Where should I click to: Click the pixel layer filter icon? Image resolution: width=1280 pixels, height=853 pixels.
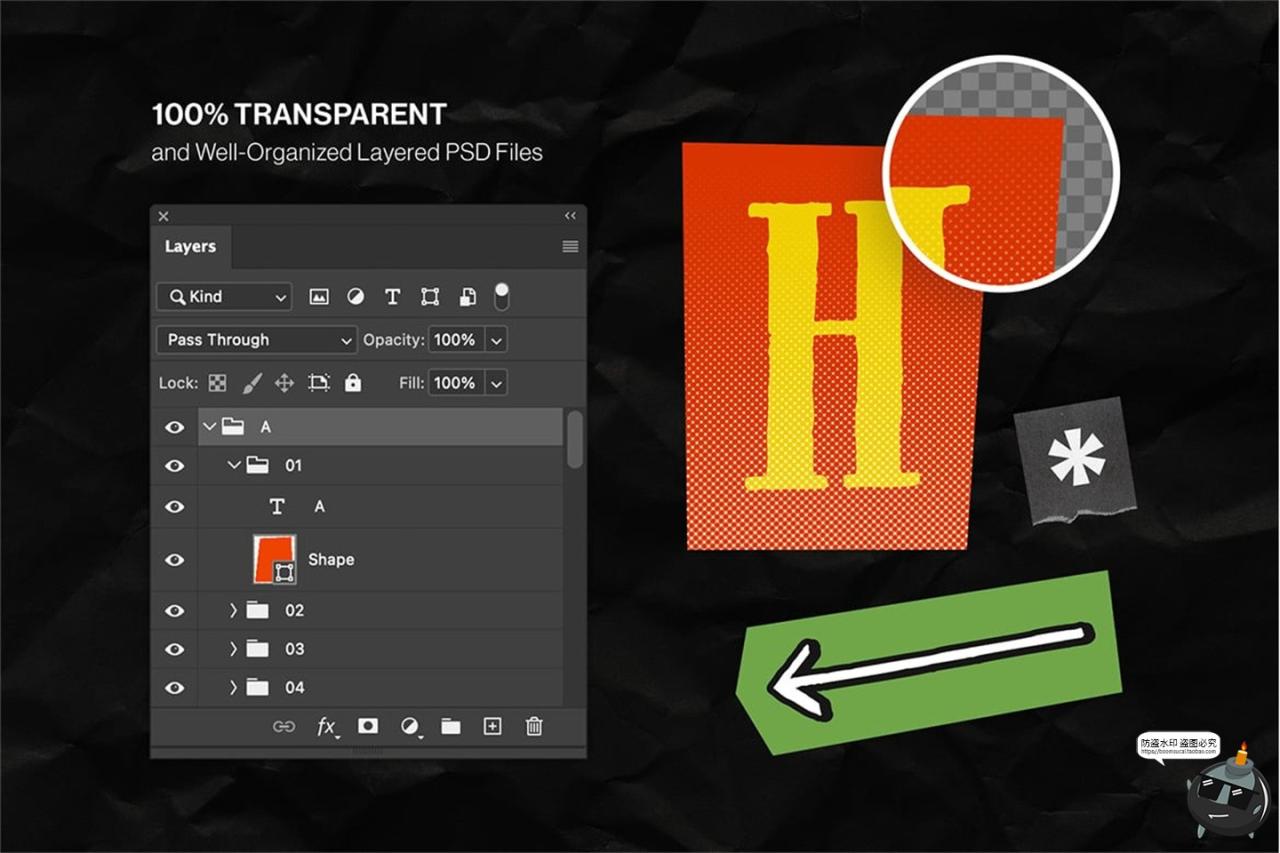[319, 297]
